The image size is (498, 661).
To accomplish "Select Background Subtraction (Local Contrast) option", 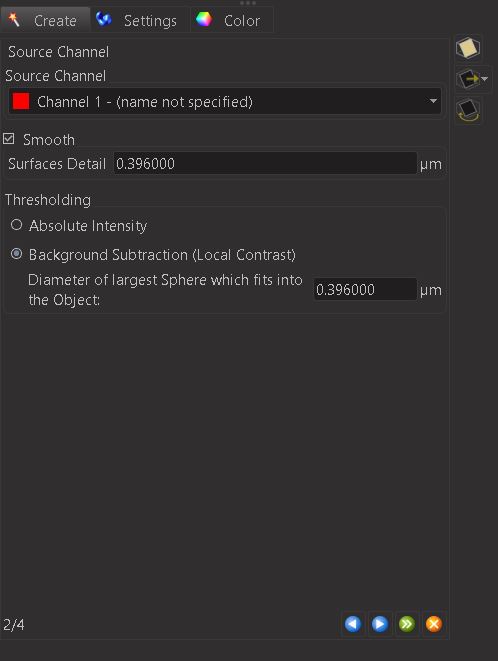I will [16, 254].
